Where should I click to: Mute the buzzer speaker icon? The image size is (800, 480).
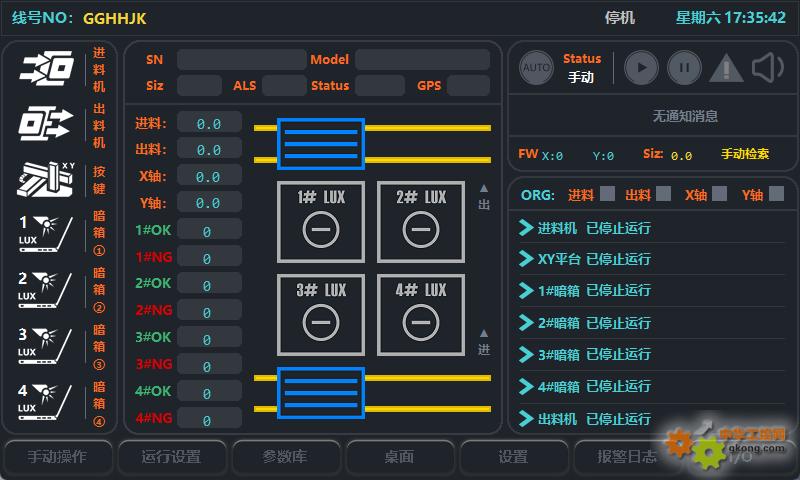click(768, 67)
